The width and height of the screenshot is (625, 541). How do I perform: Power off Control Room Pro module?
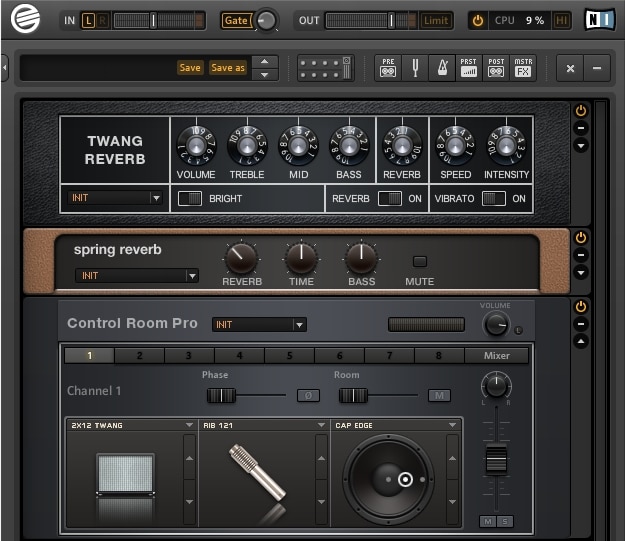click(581, 307)
